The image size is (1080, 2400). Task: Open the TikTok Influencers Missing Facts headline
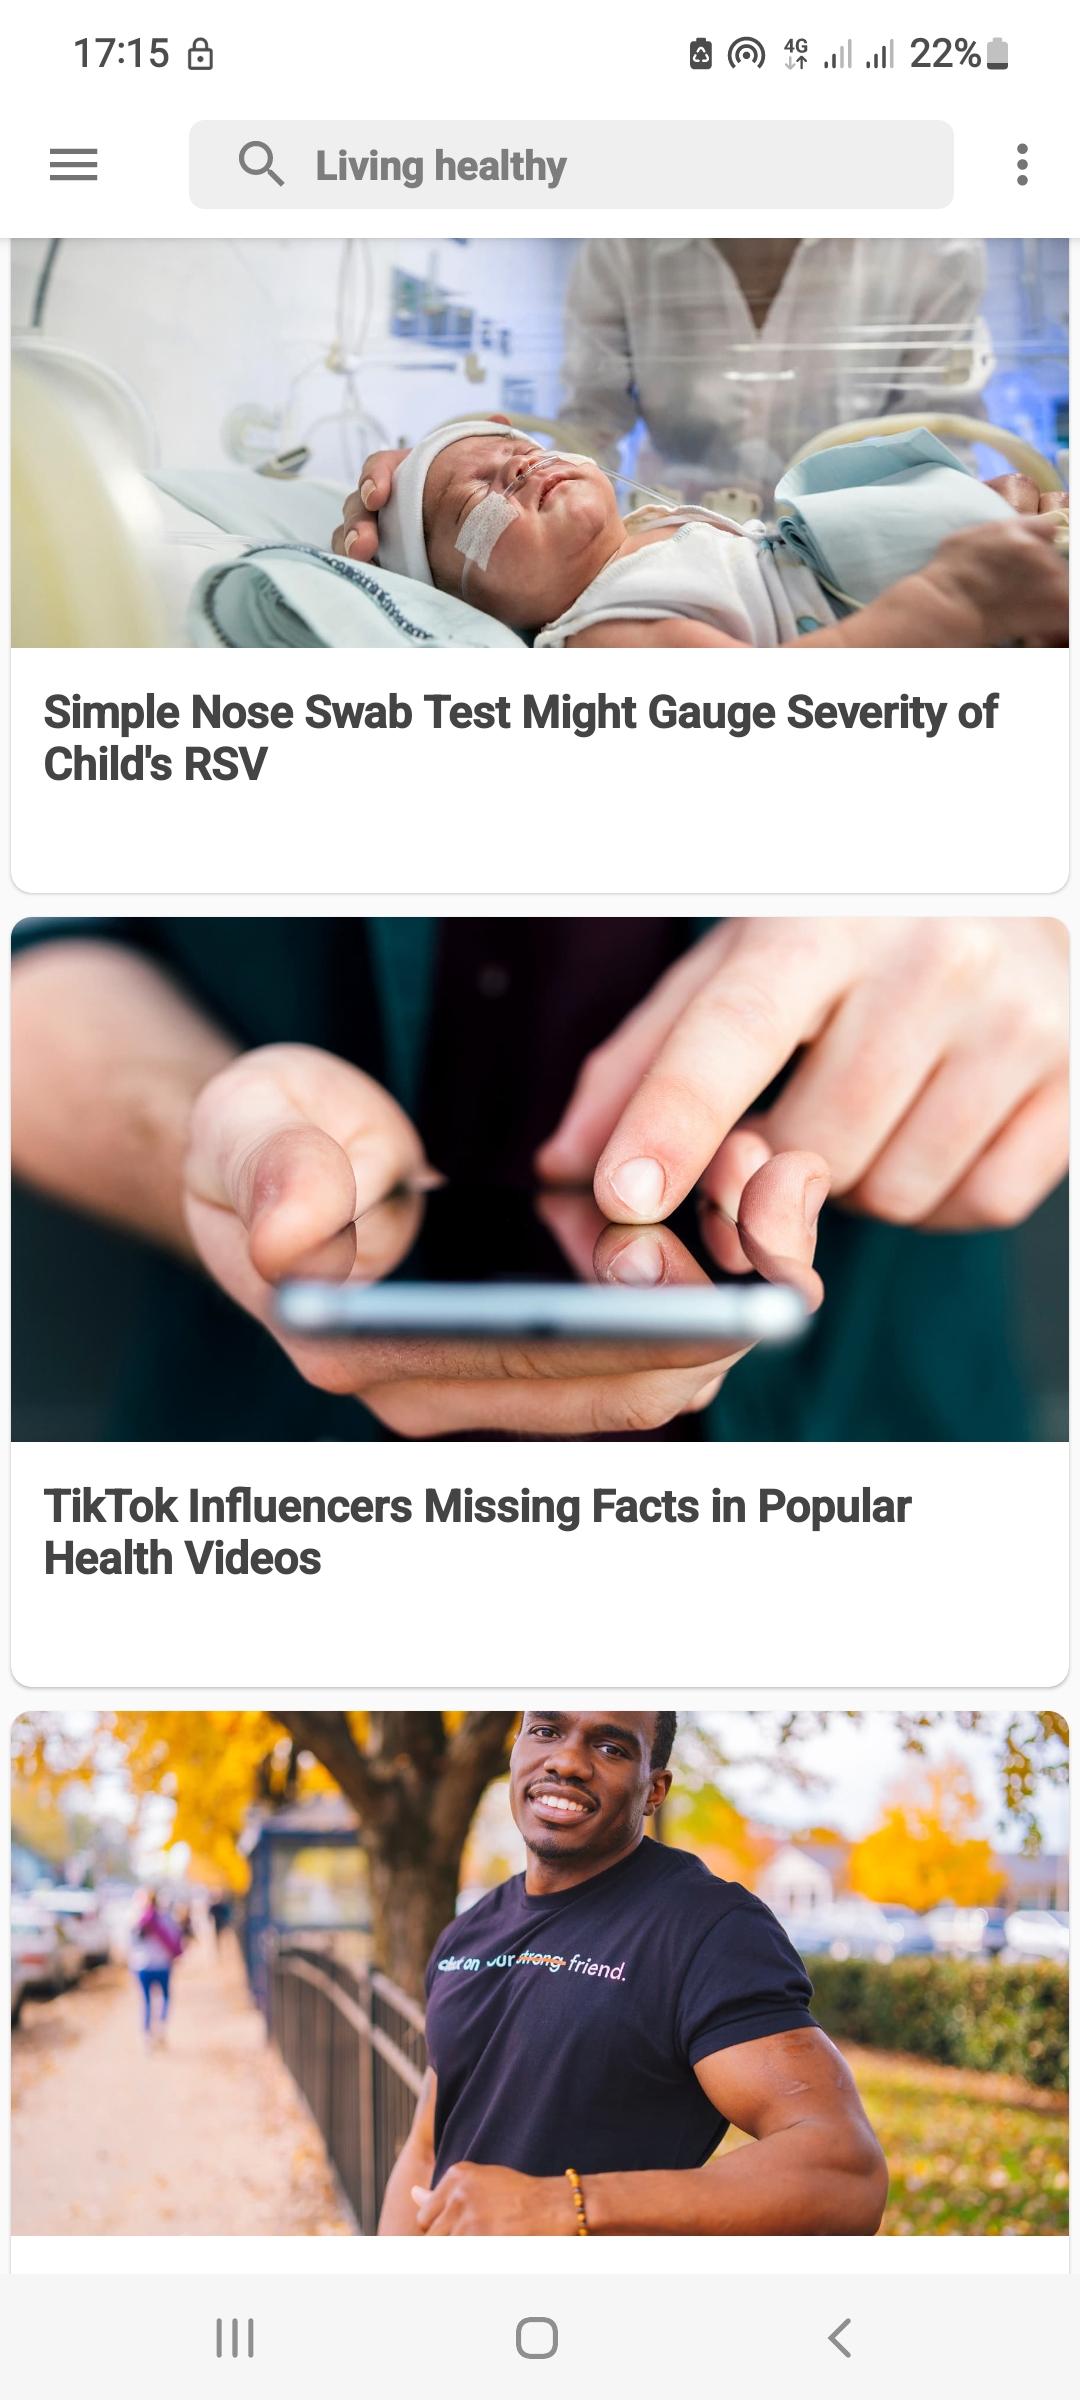477,1532
